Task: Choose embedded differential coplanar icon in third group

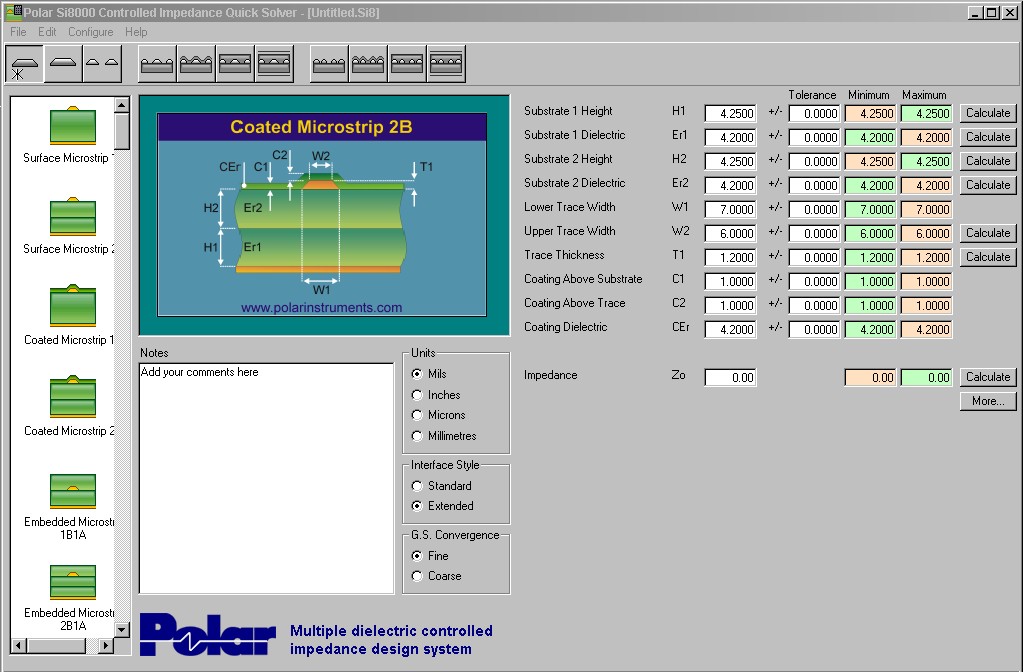Action: tap(408, 64)
